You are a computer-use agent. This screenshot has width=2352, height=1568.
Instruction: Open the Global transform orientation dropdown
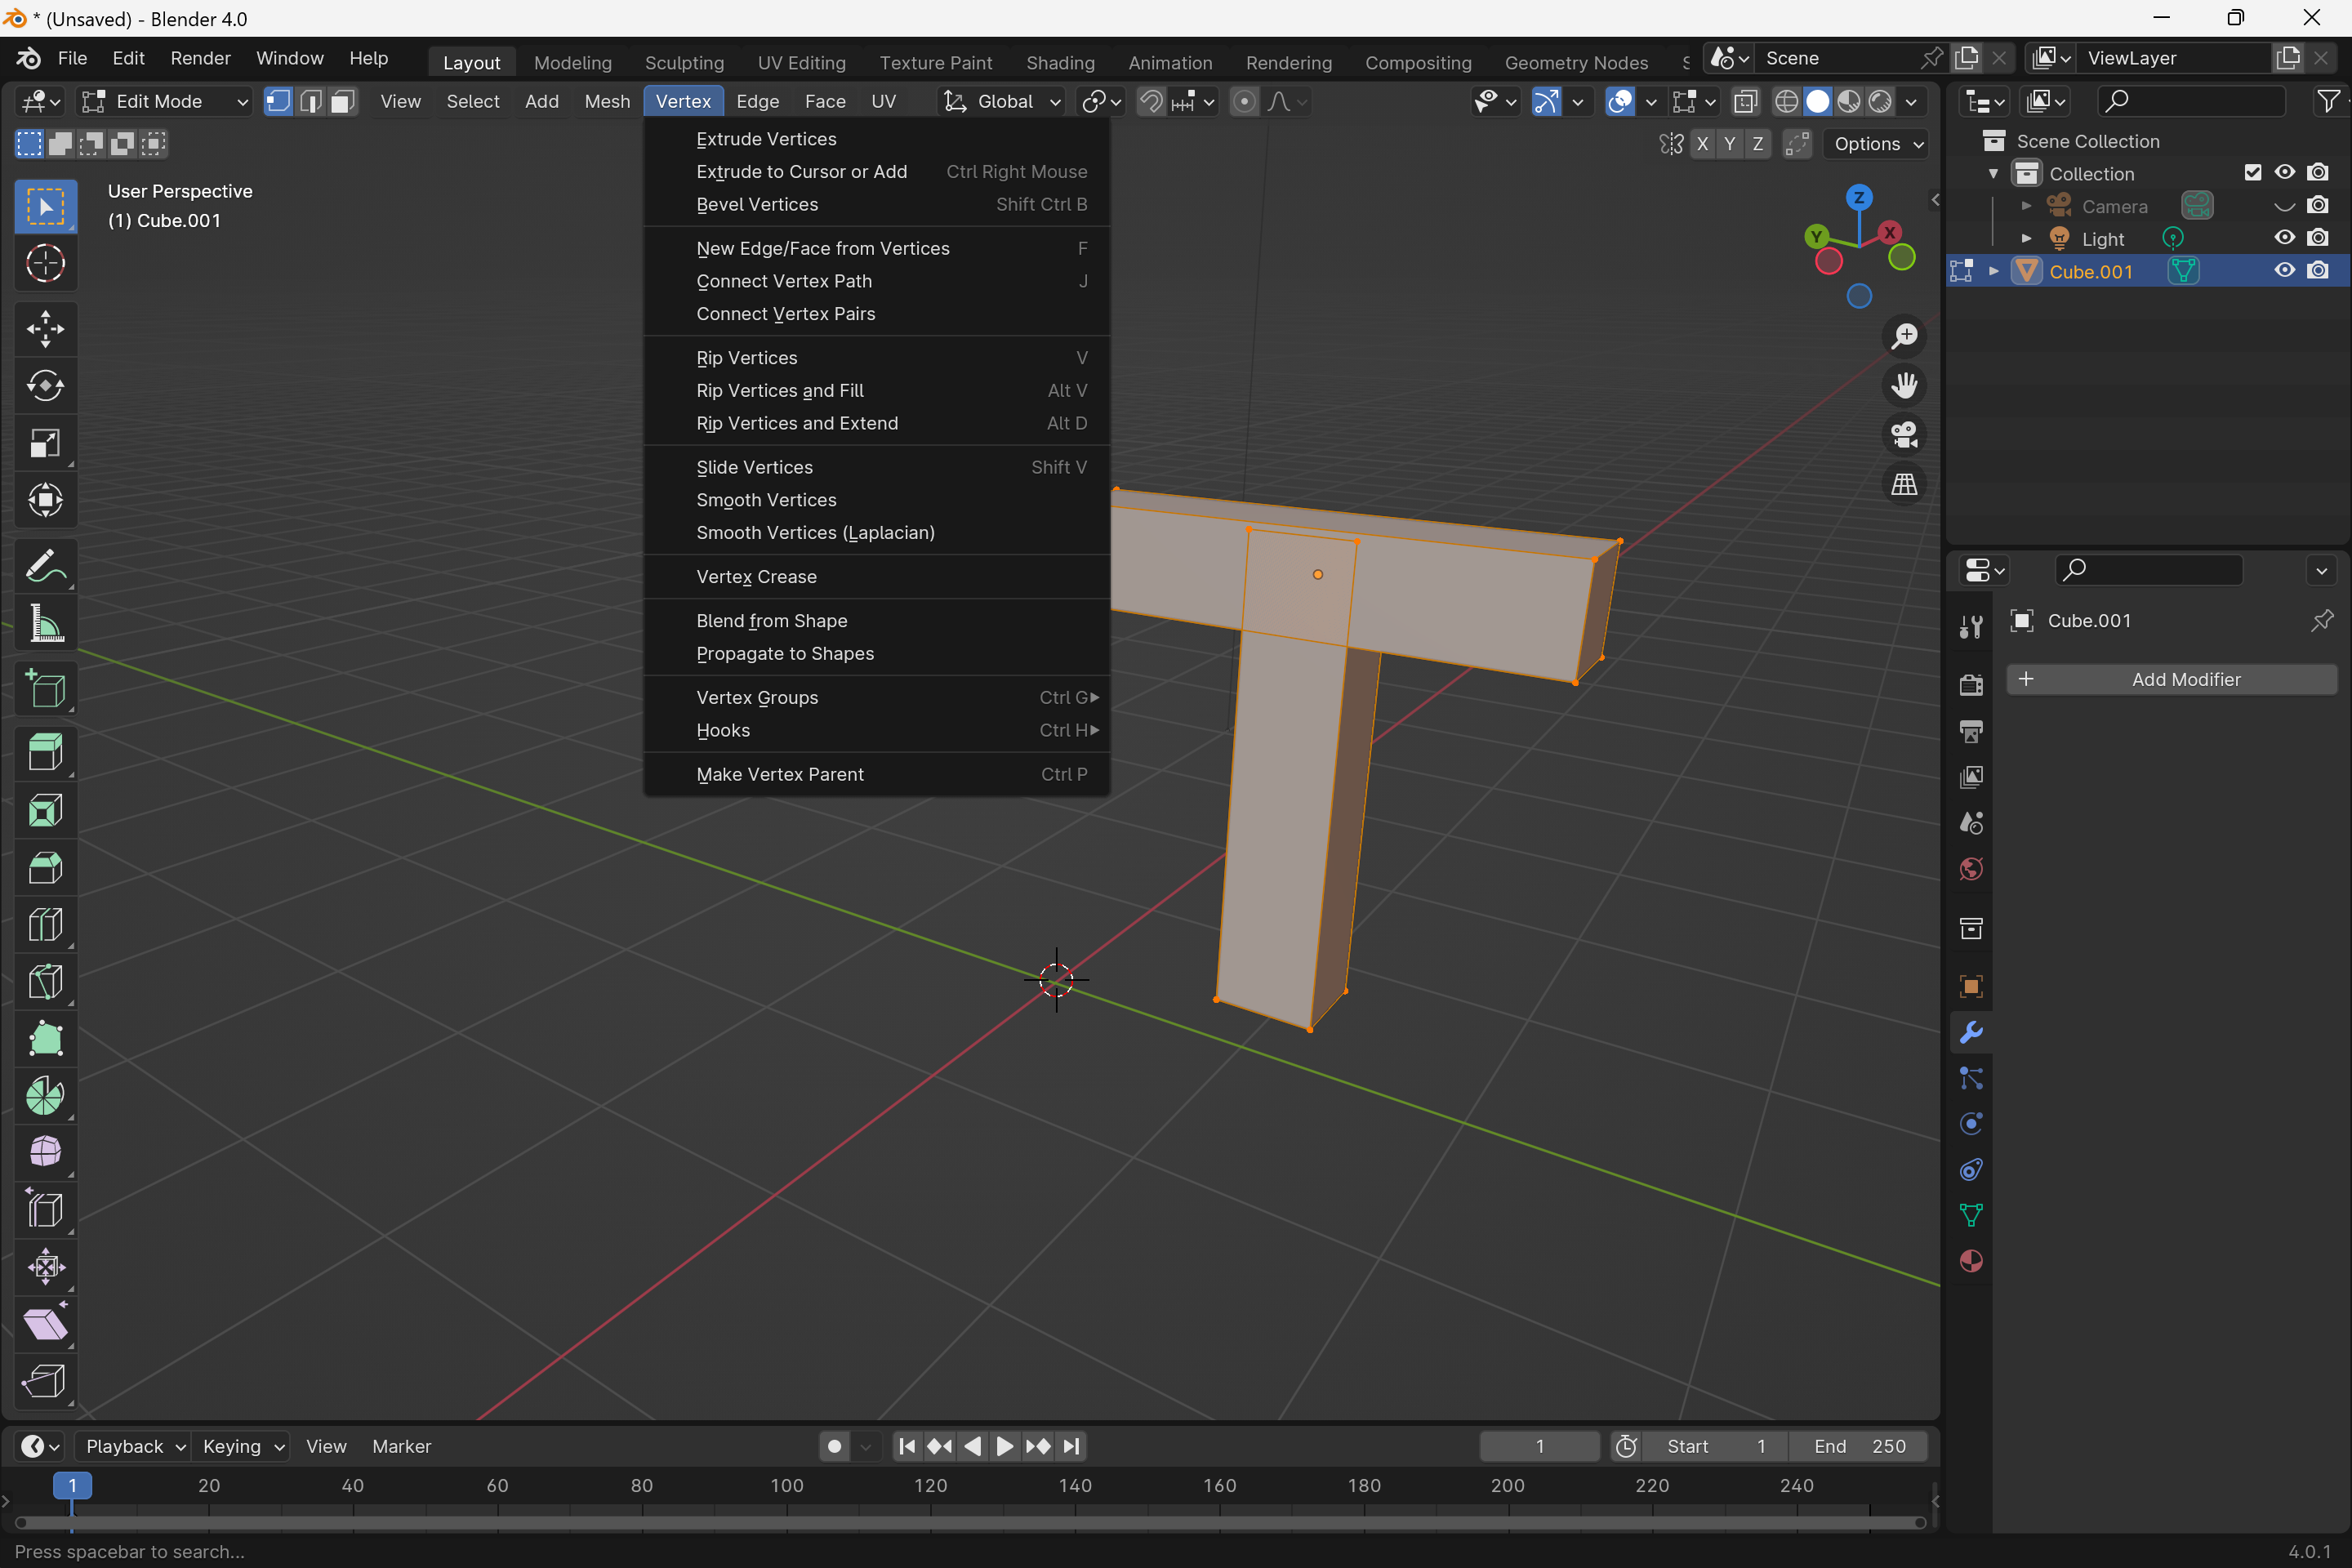tap(1002, 101)
